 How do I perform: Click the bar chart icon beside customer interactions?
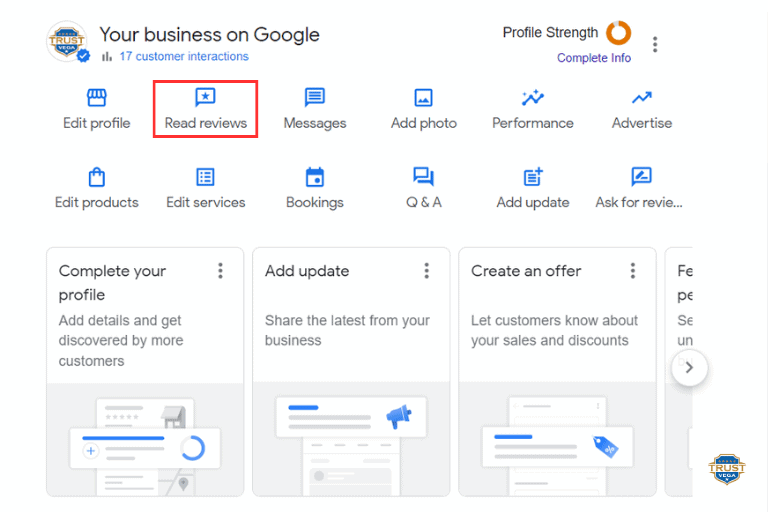107,56
